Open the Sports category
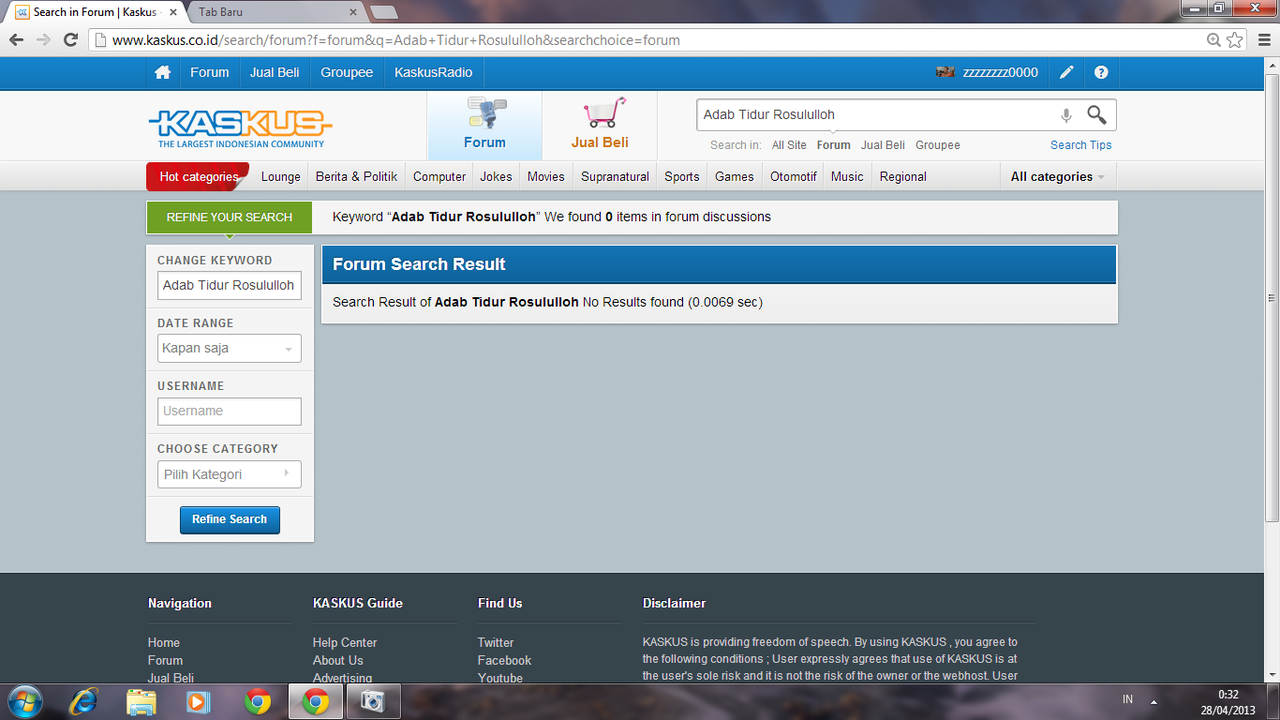Viewport: 1280px width, 720px height. pyautogui.click(x=682, y=177)
